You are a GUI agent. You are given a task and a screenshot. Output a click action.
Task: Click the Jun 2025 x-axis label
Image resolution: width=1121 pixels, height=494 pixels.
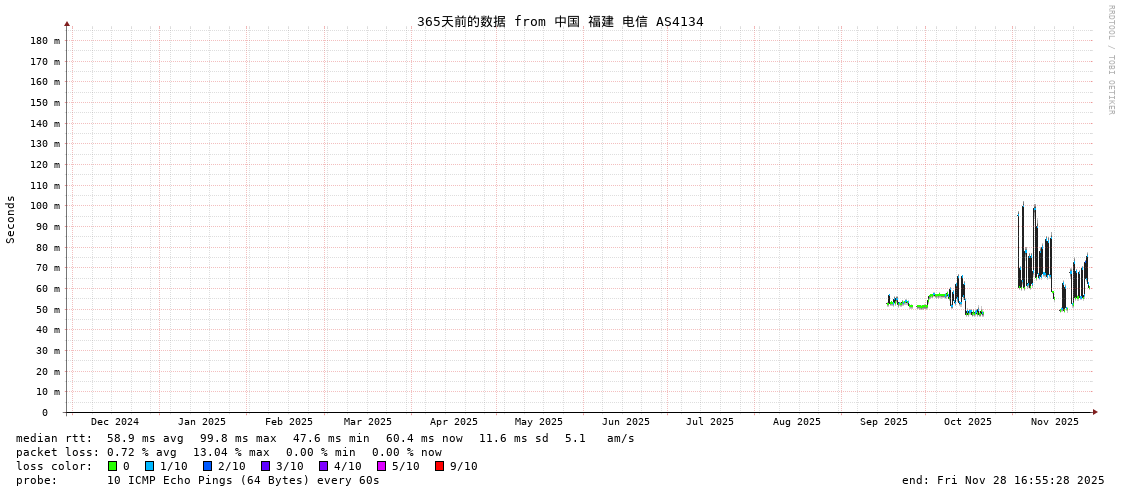626,422
